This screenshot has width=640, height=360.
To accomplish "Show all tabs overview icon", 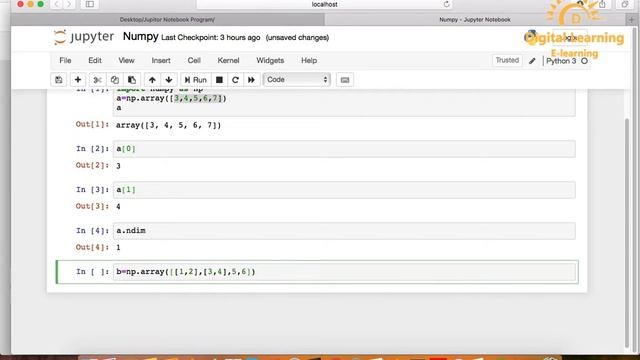I will coord(624,4).
